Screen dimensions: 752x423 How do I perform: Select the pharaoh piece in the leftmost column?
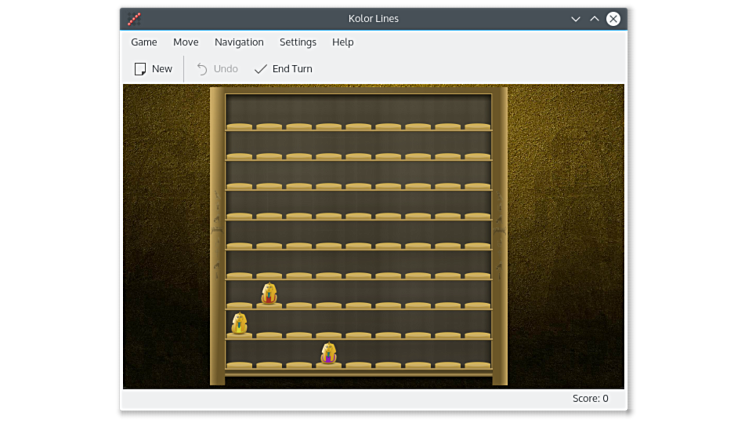pyautogui.click(x=239, y=323)
